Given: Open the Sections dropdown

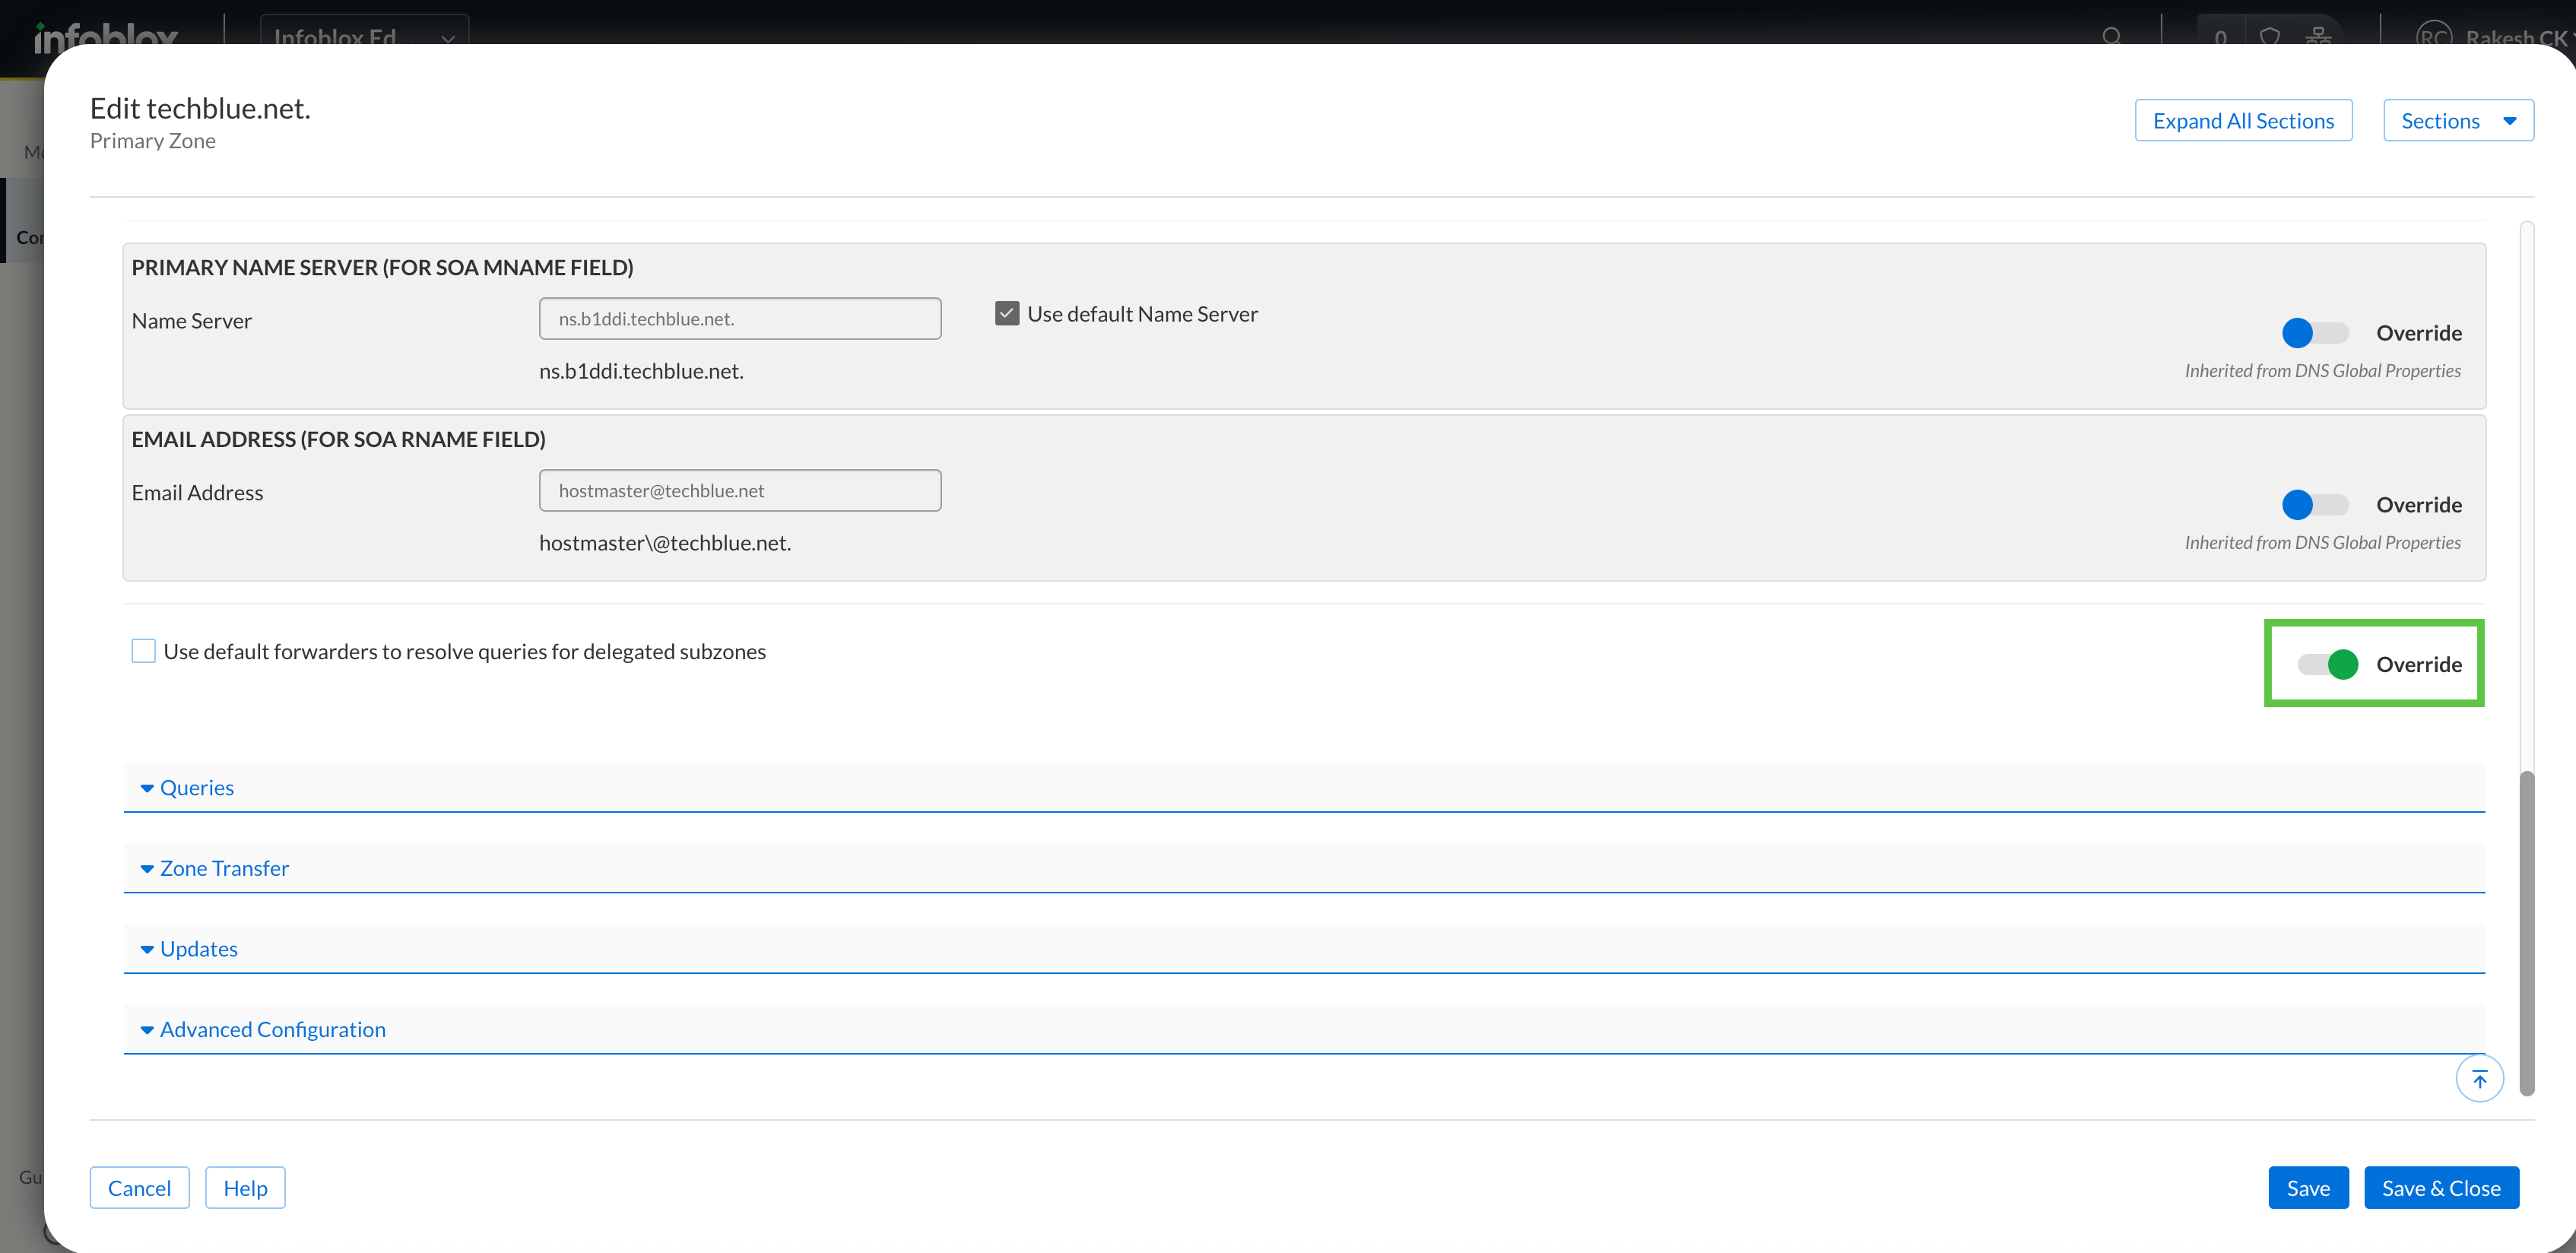Looking at the screenshot, I should (2457, 121).
